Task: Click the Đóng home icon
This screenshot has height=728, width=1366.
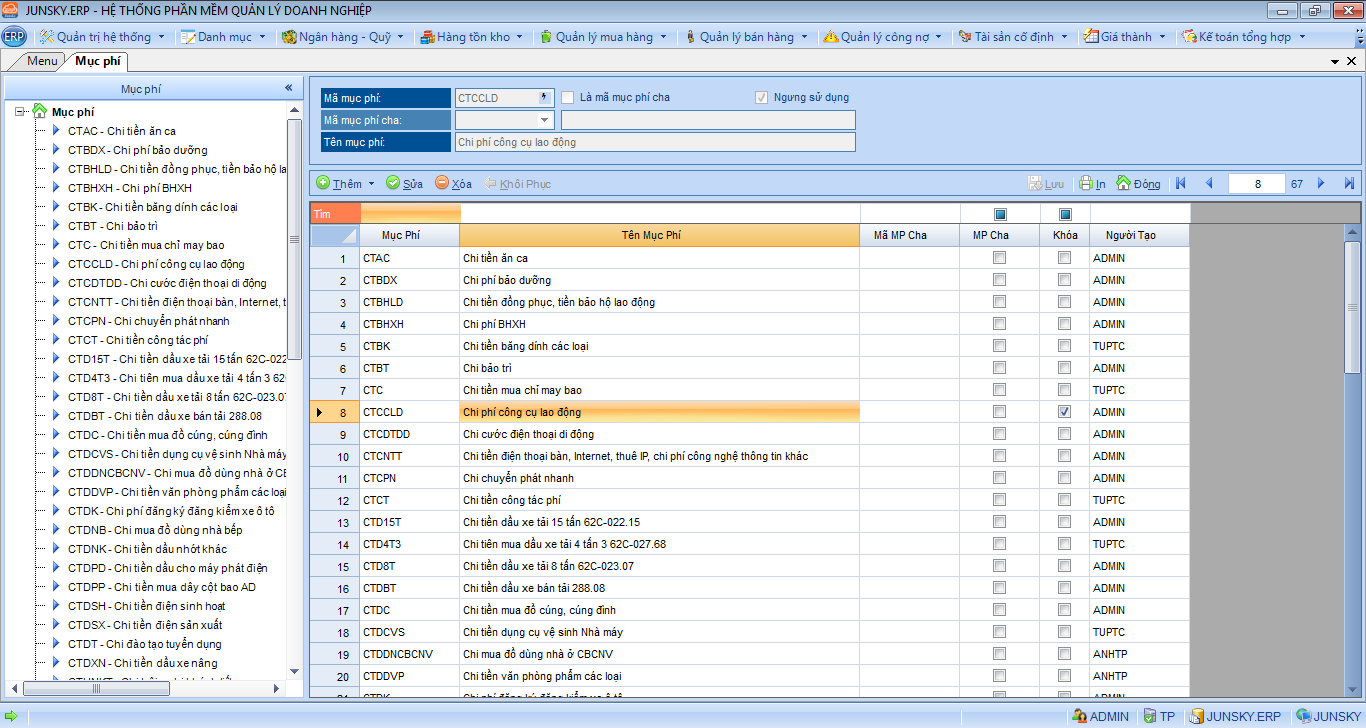Action: (1123, 184)
